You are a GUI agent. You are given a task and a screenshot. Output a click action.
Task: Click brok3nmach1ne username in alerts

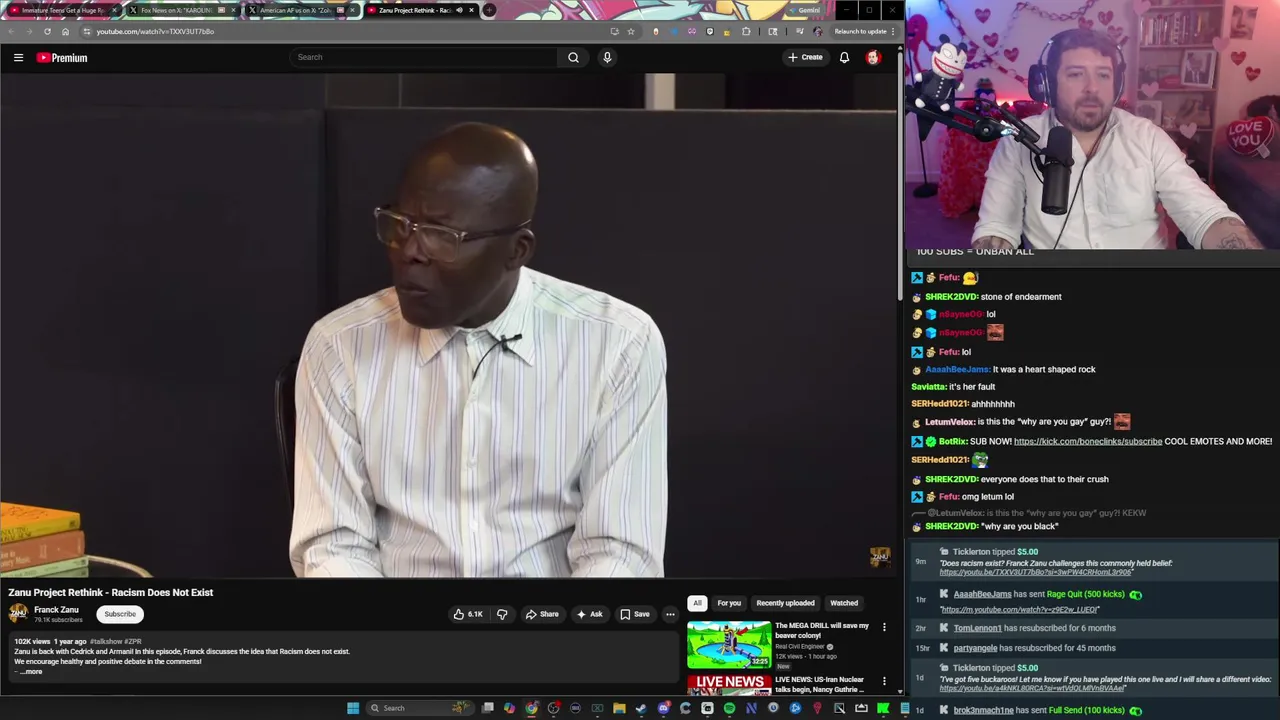coord(983,710)
